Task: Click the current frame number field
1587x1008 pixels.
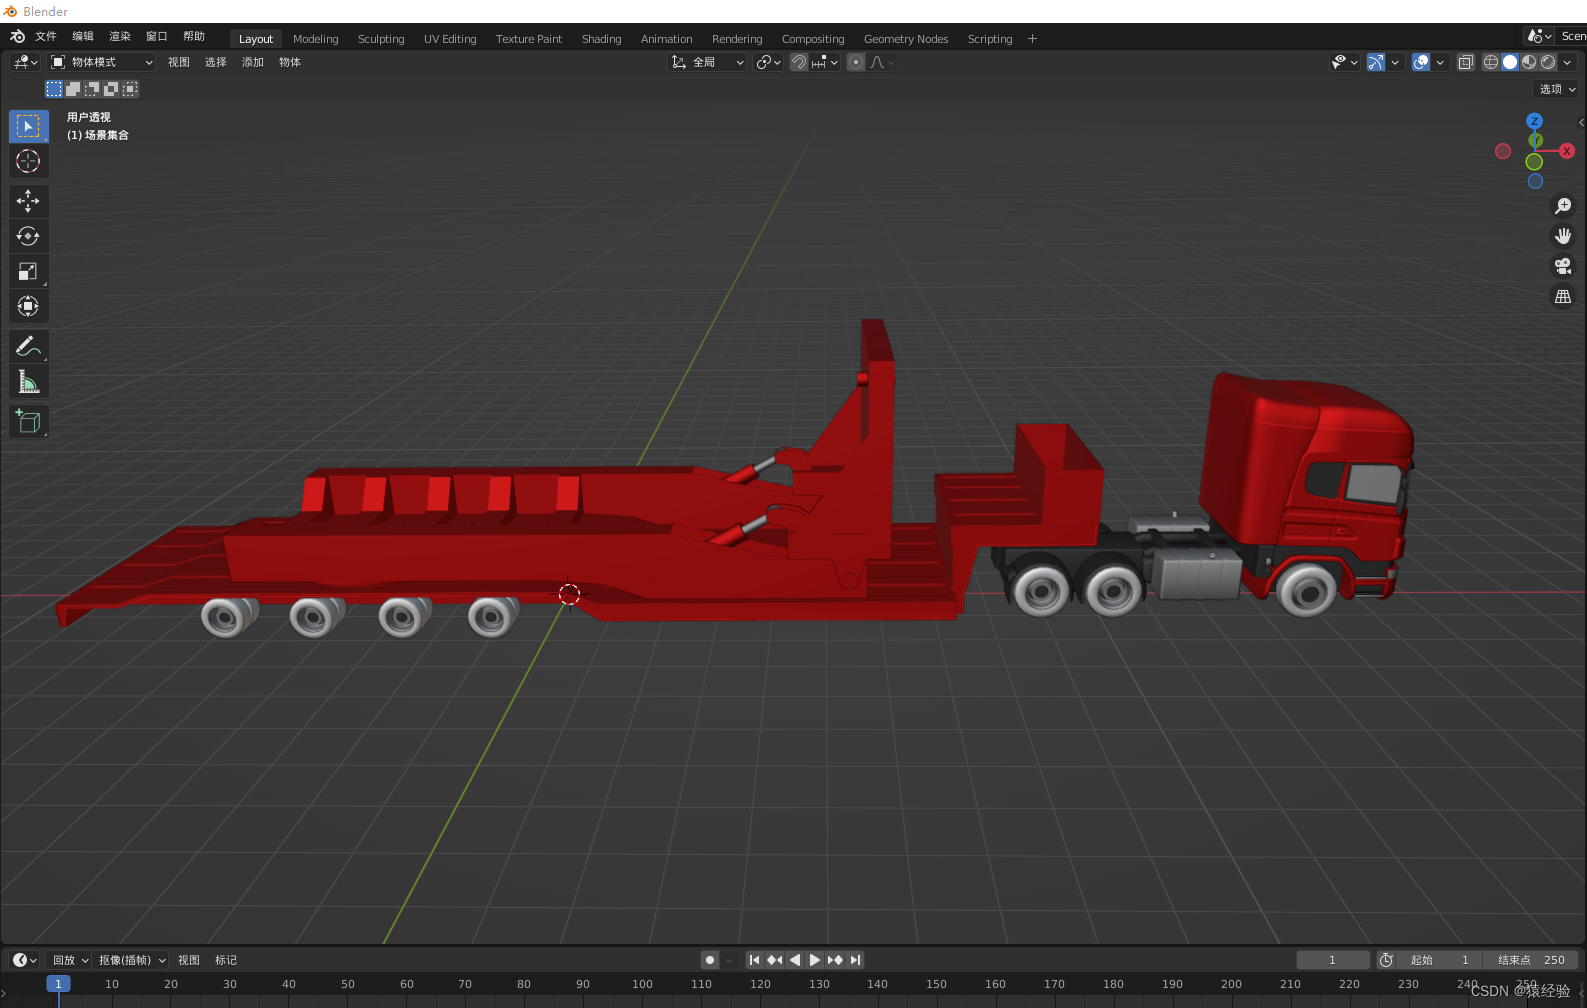Action: click(x=1333, y=960)
